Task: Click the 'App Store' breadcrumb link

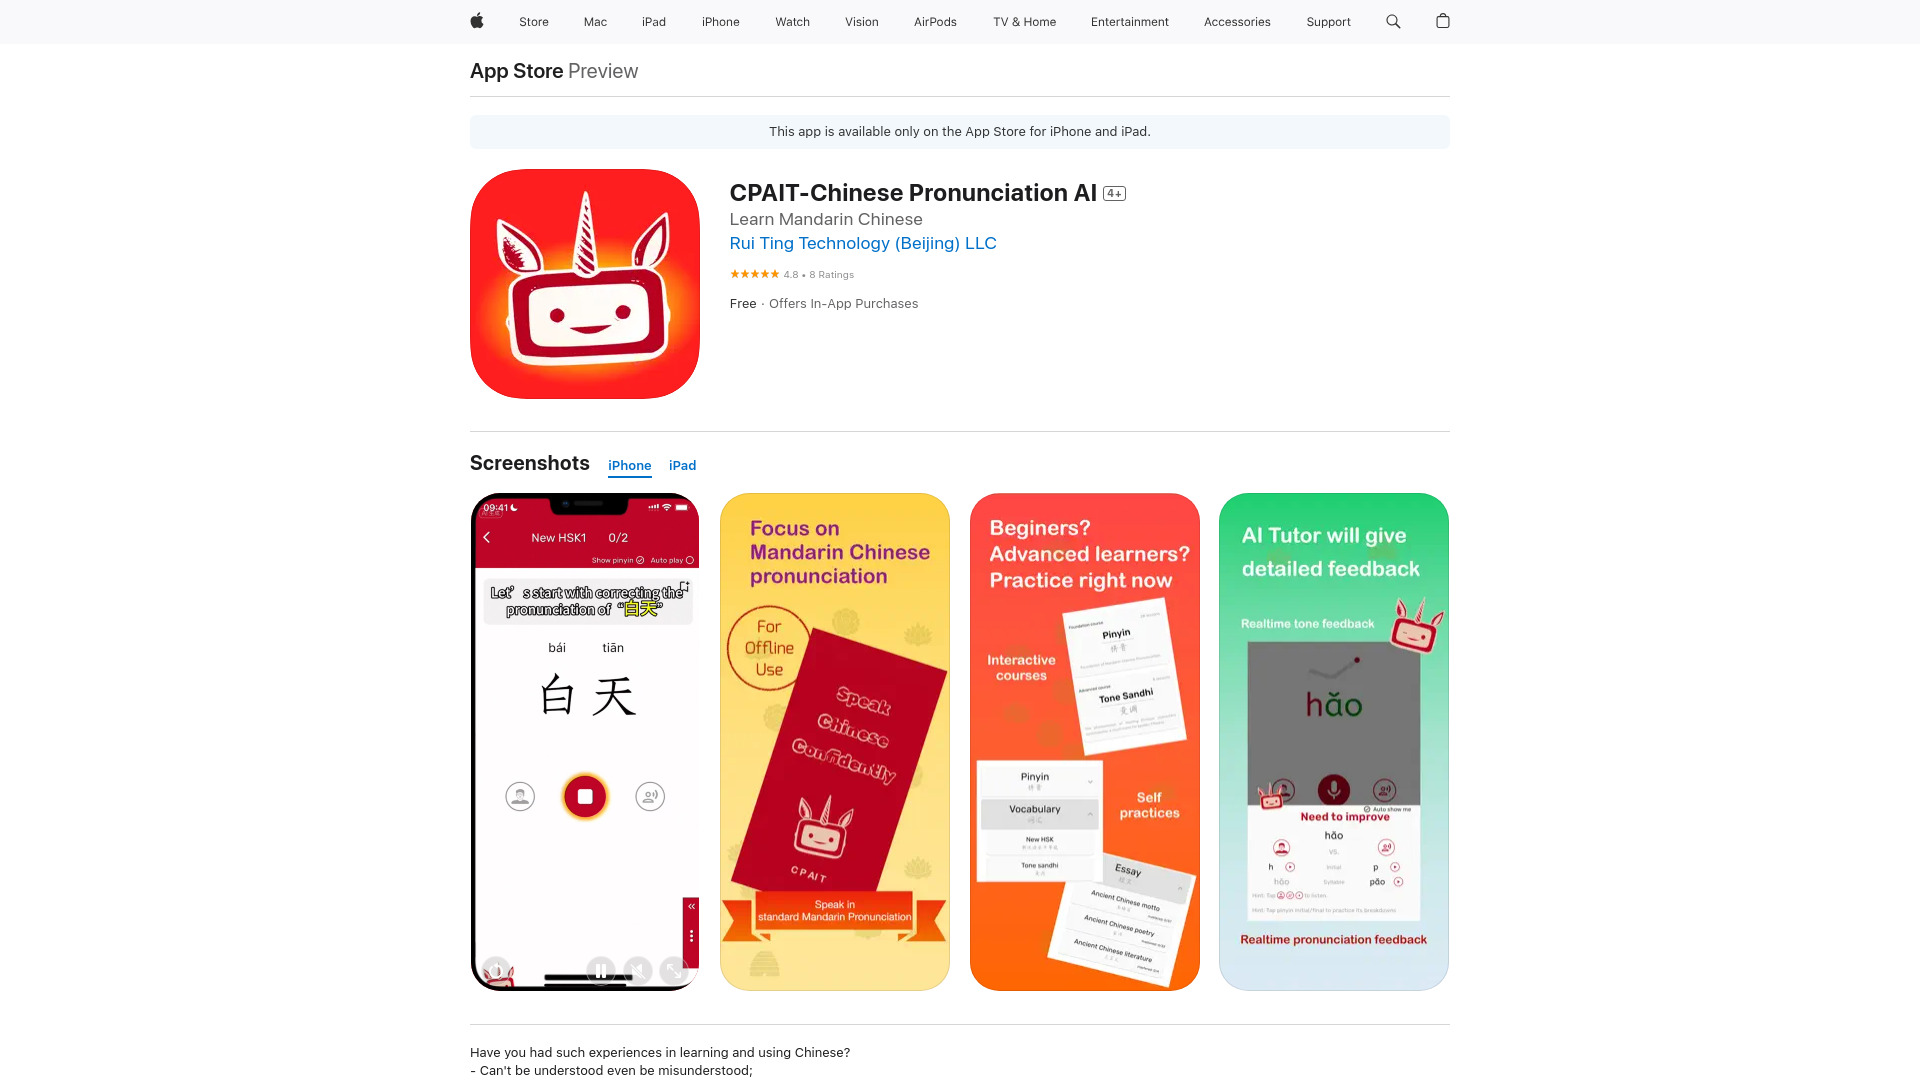Action: [x=516, y=70]
